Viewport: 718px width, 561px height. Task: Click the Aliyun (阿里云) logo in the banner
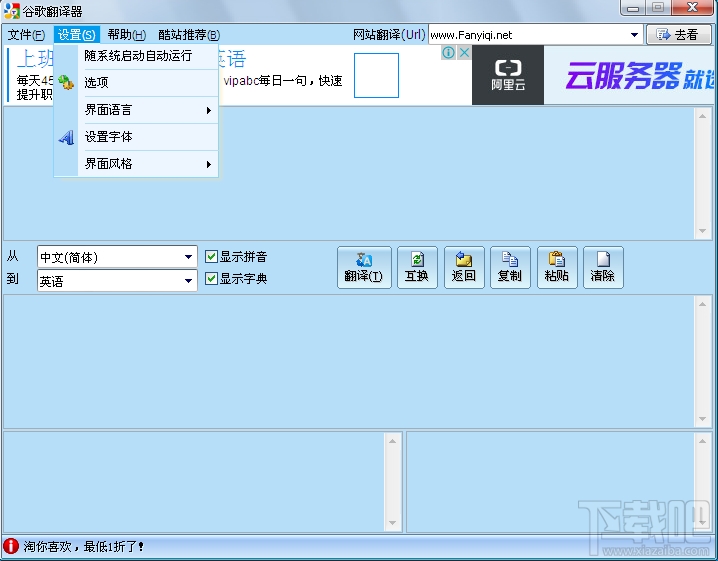click(x=508, y=75)
